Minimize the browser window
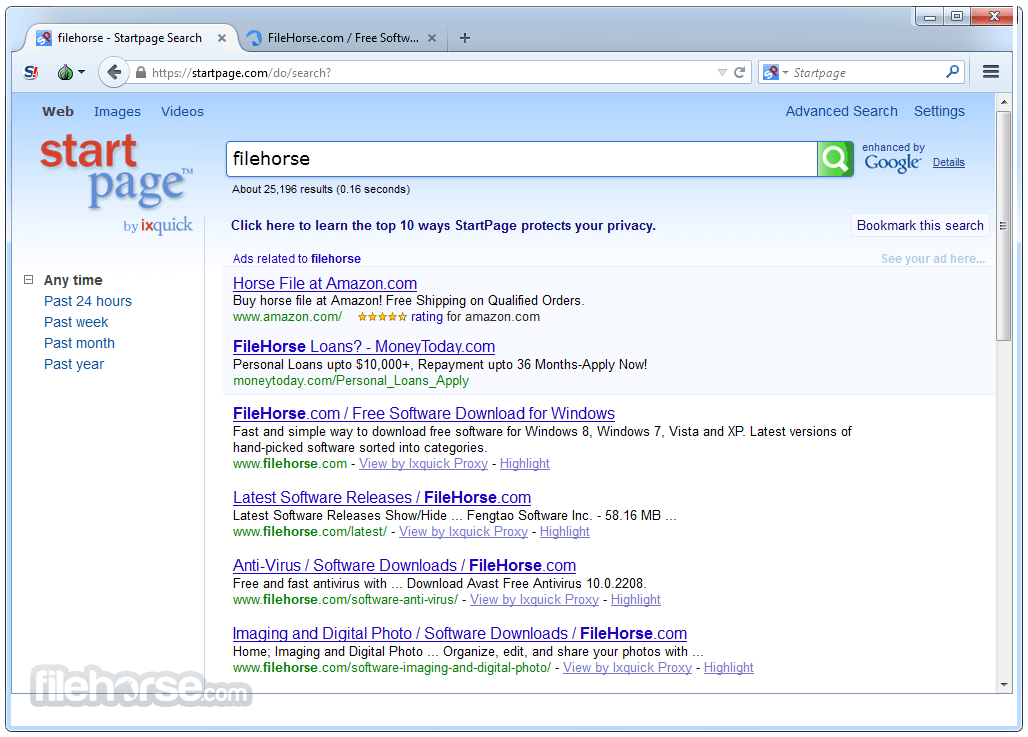The image size is (1028, 737). coord(930,16)
